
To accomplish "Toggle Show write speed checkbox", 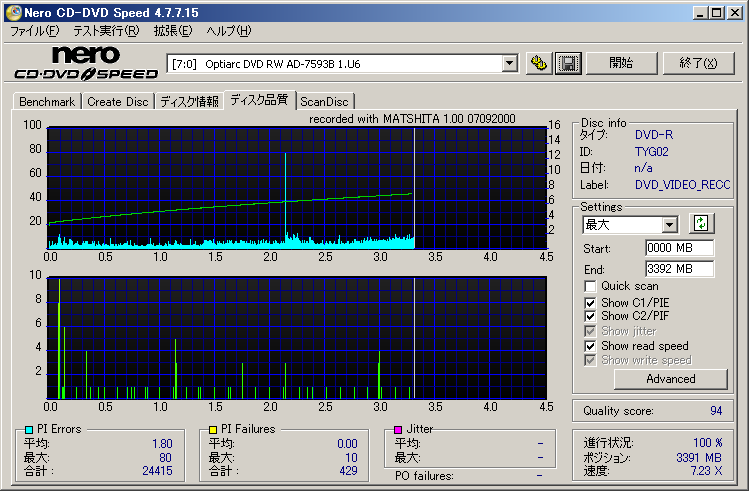I will coord(590,360).
